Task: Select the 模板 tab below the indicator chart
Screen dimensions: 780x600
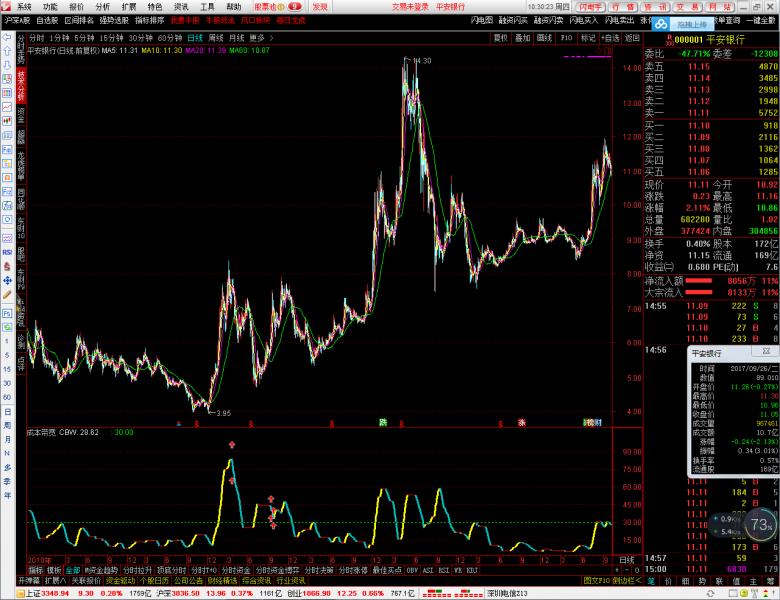Action: (x=54, y=570)
